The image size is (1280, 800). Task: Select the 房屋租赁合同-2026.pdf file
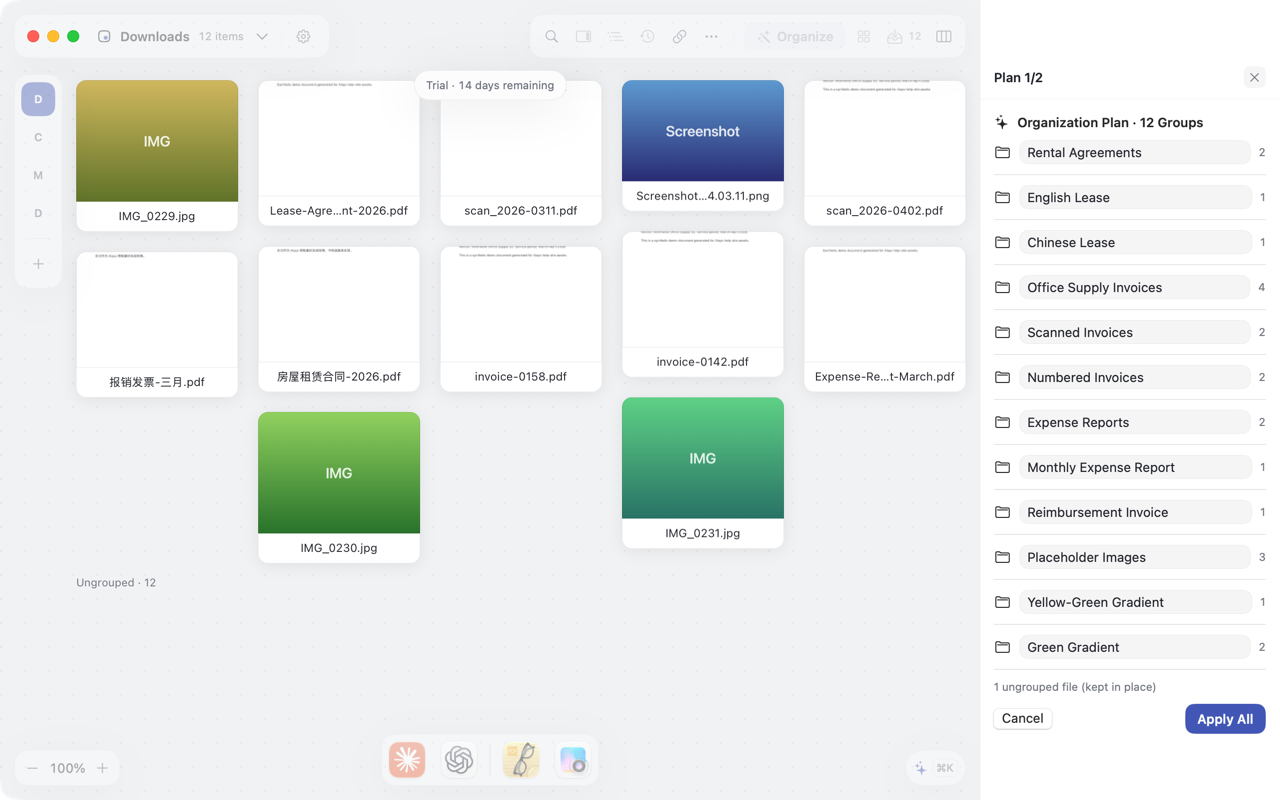(x=339, y=319)
